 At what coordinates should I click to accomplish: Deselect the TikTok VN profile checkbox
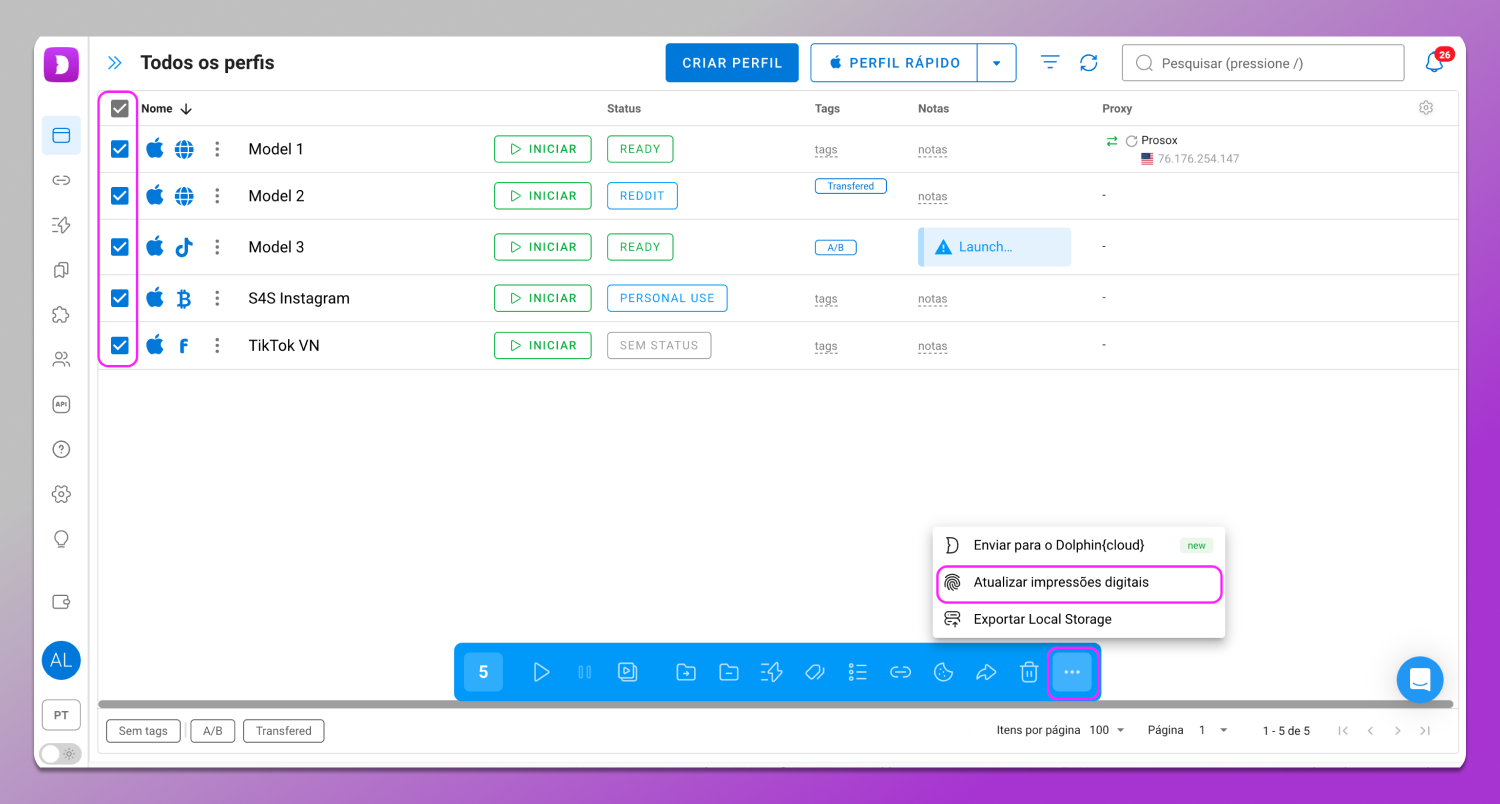pos(120,345)
